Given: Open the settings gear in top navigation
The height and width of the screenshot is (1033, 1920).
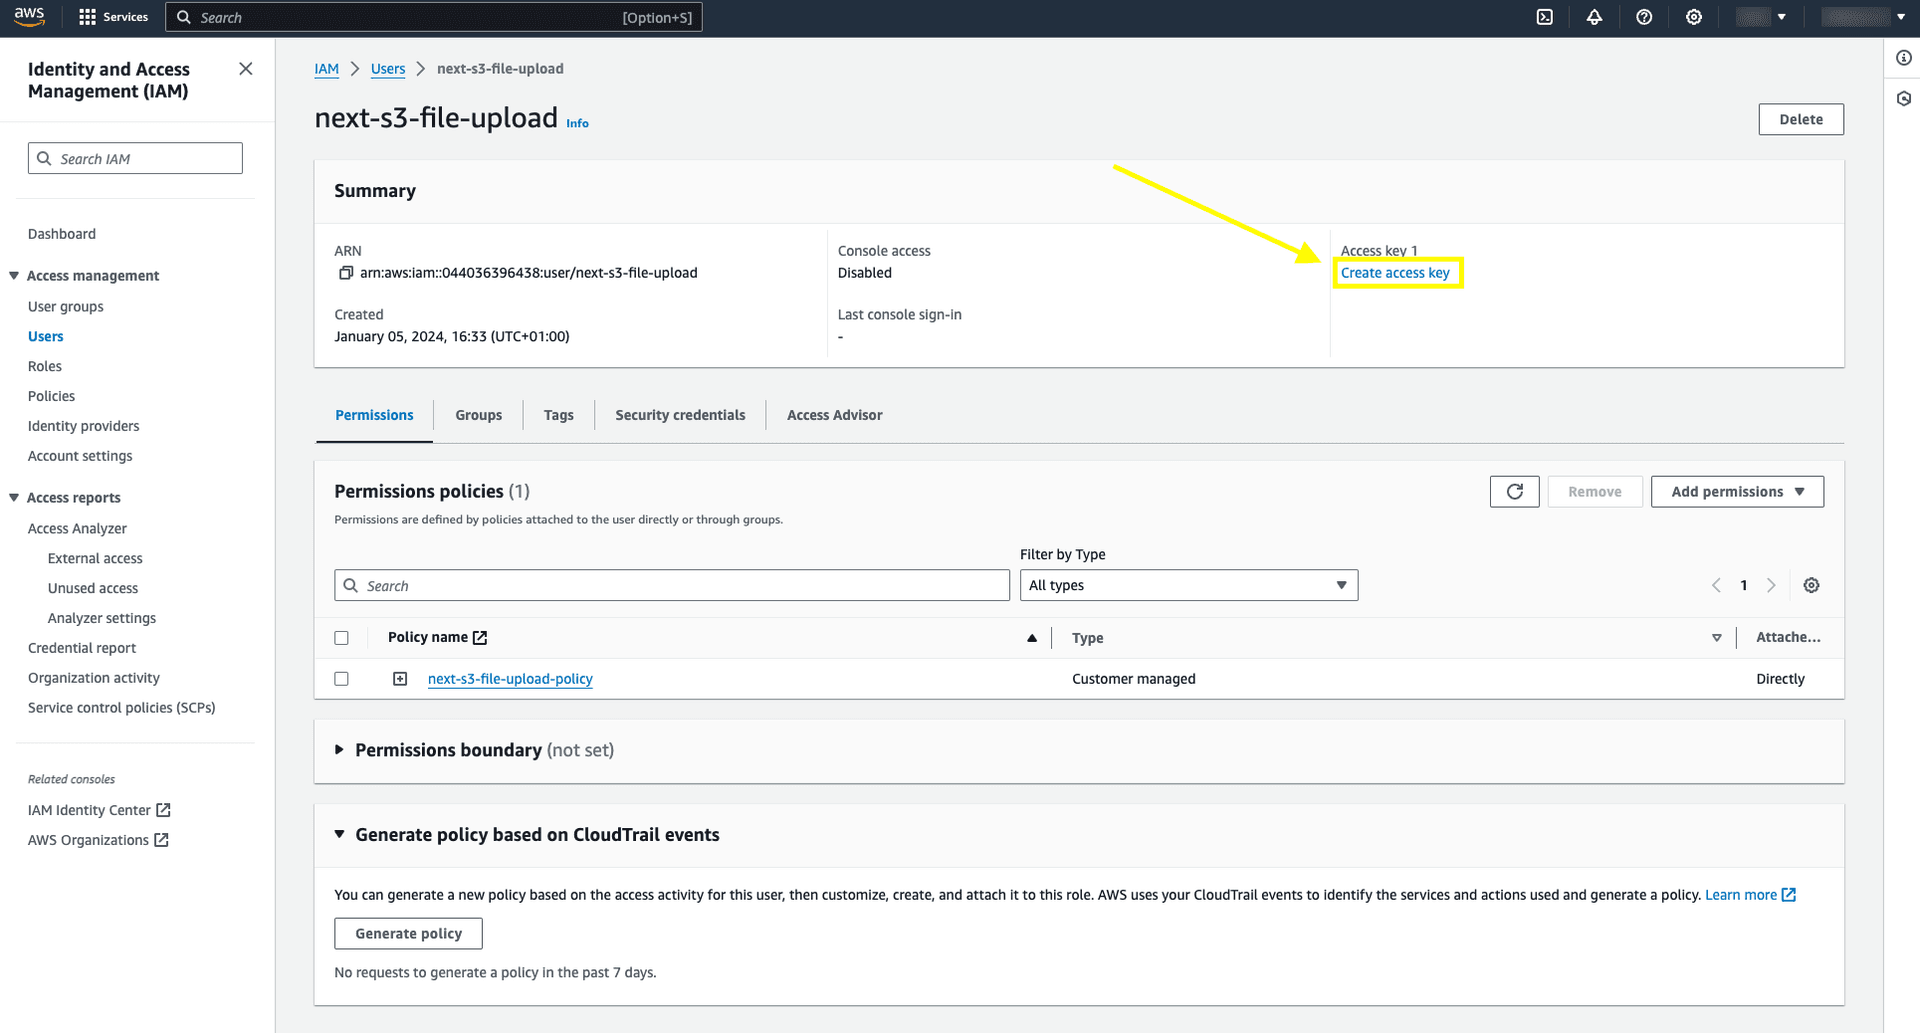Looking at the screenshot, I should point(1693,17).
